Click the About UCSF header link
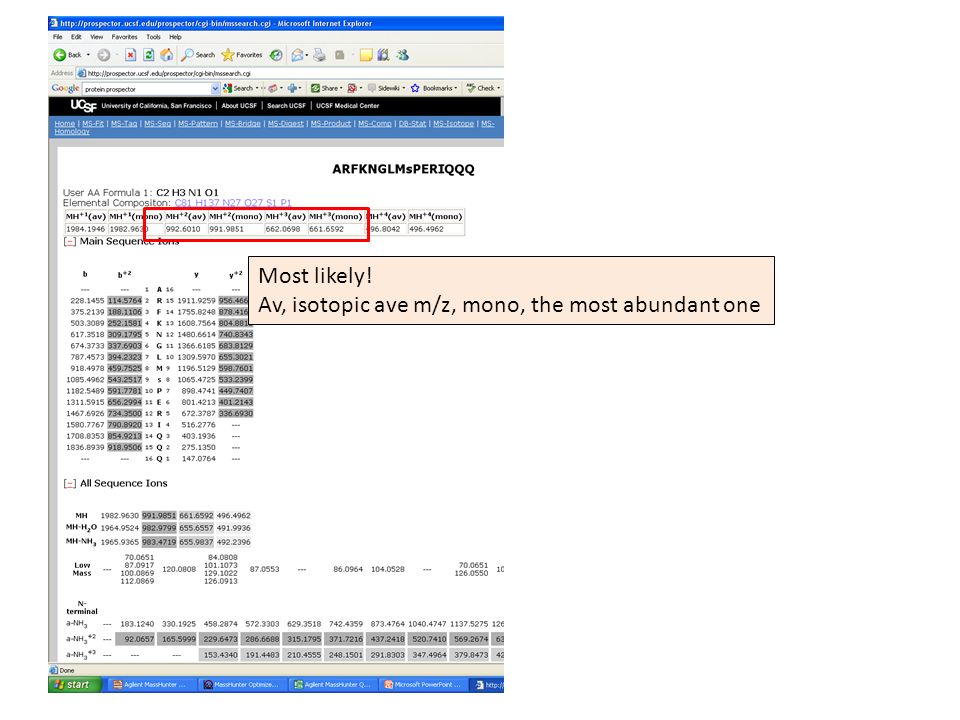The width and height of the screenshot is (960, 720). [239, 106]
